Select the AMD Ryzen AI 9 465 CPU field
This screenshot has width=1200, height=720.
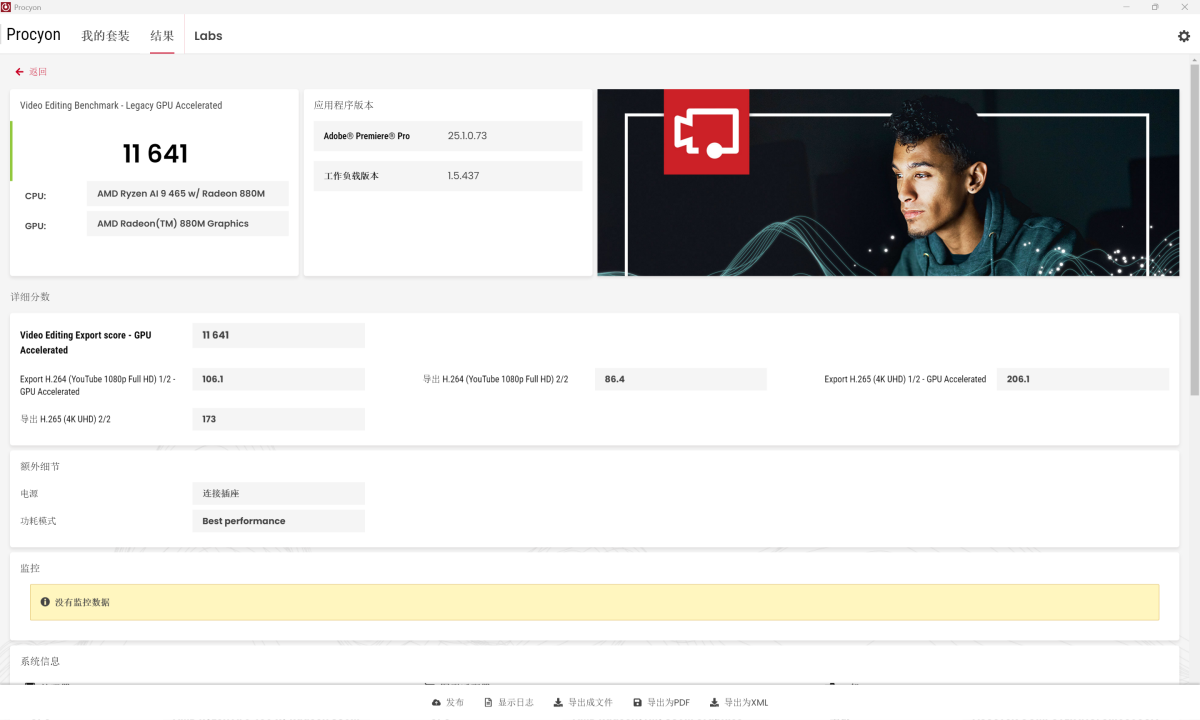point(188,194)
